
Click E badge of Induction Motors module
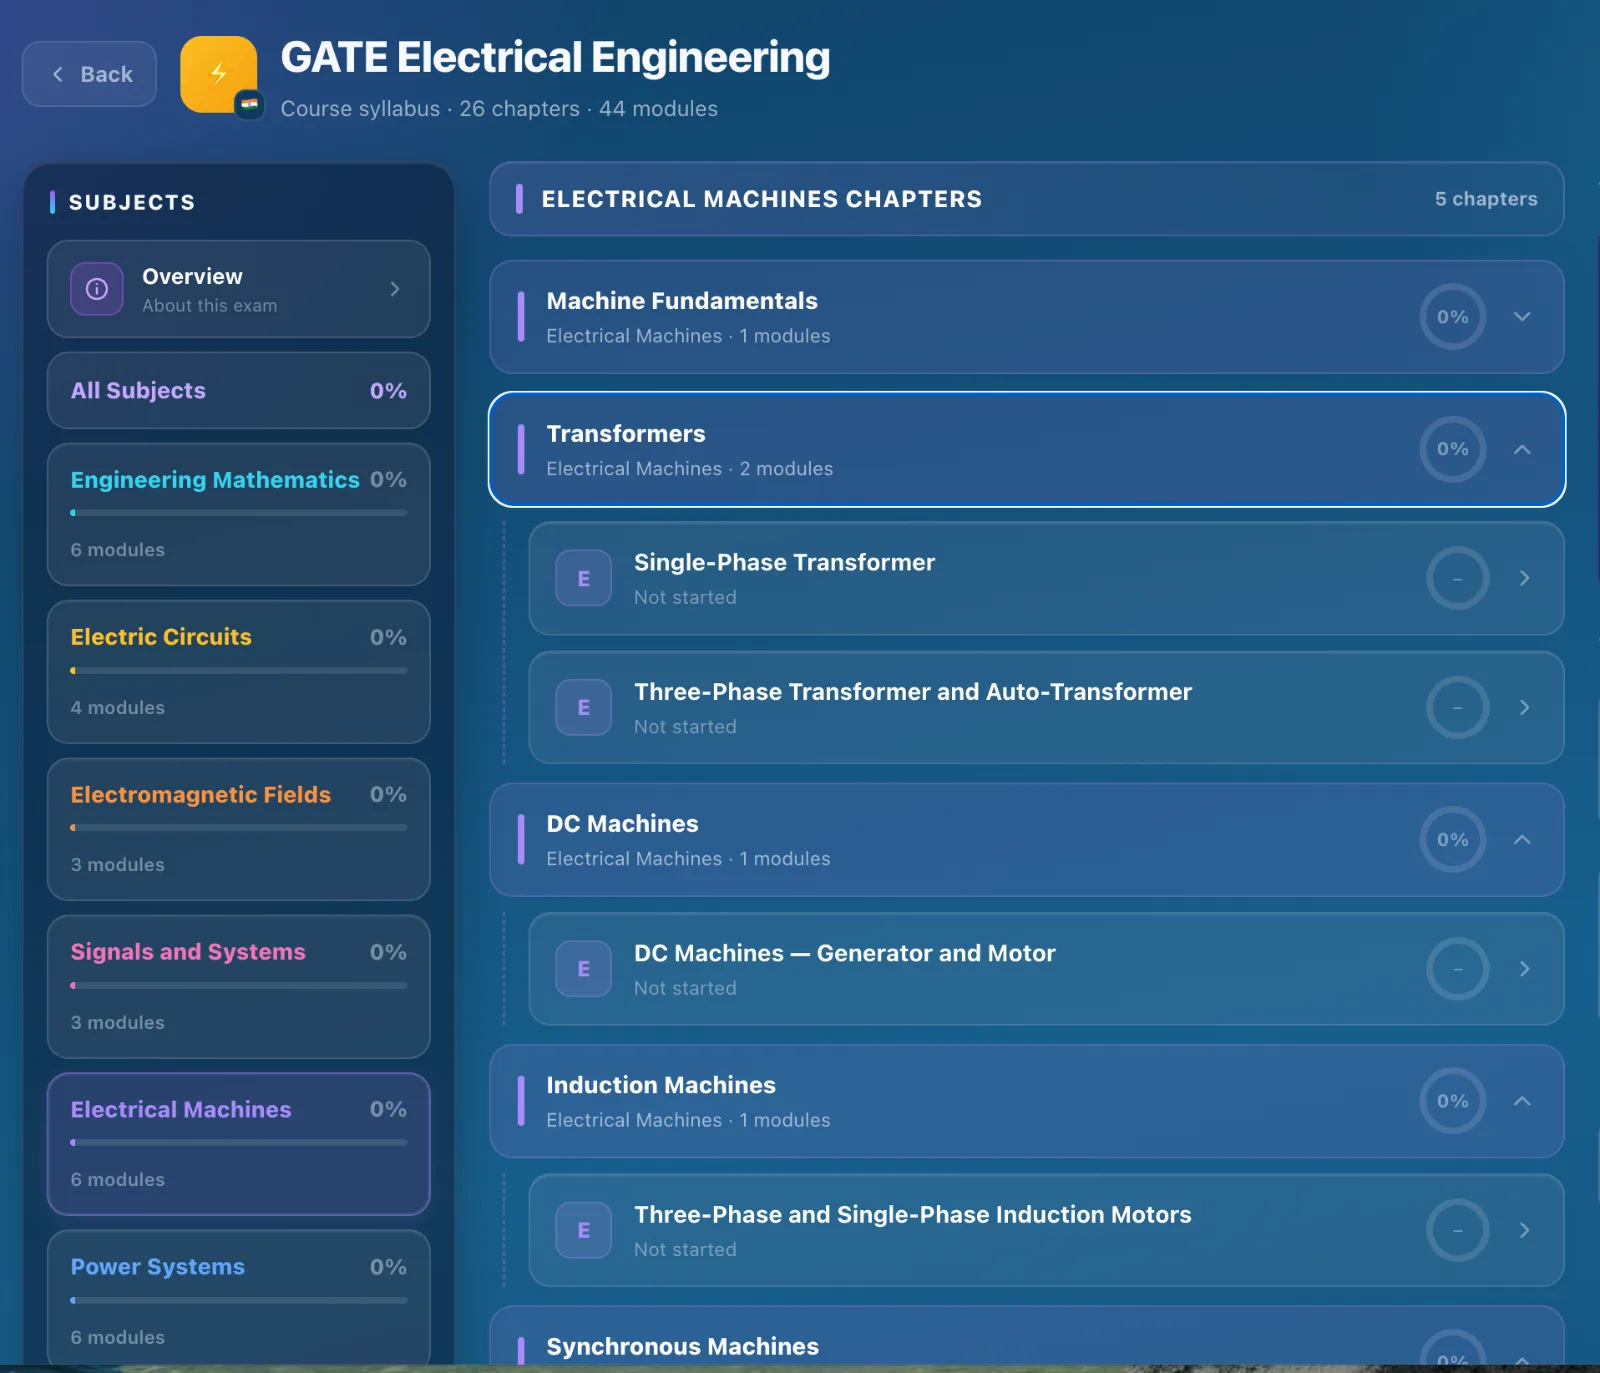point(584,1230)
